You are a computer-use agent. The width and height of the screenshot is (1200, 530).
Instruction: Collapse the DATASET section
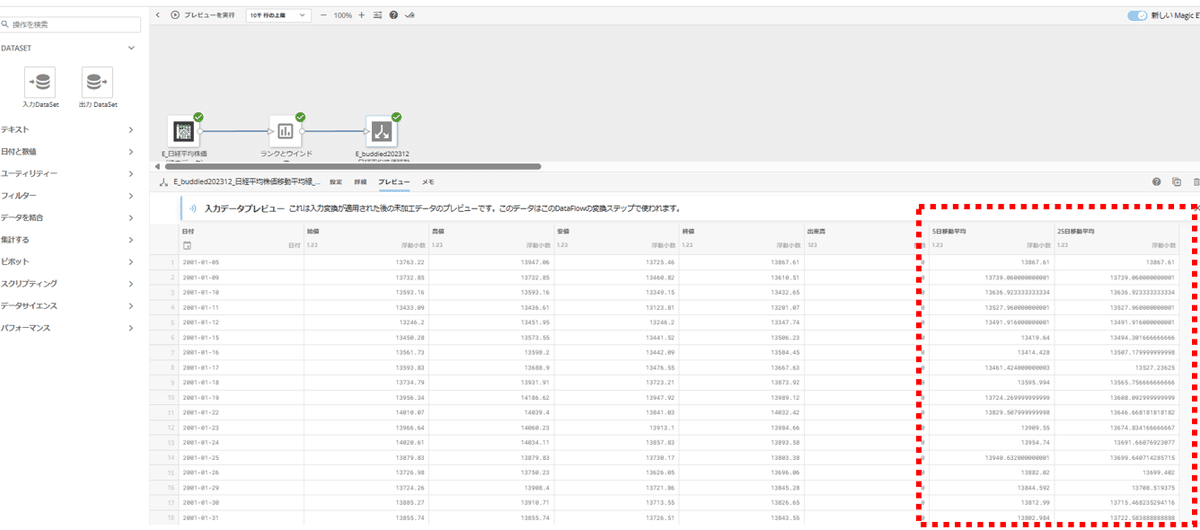[x=131, y=48]
